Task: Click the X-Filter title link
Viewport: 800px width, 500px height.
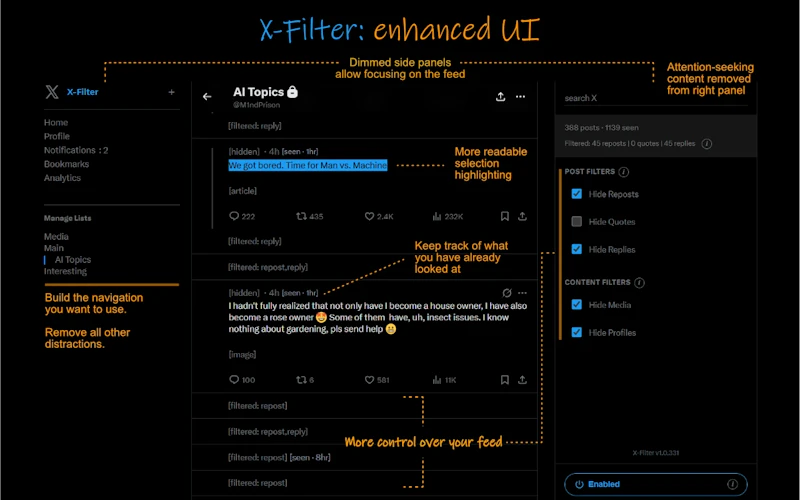Action: coord(83,92)
